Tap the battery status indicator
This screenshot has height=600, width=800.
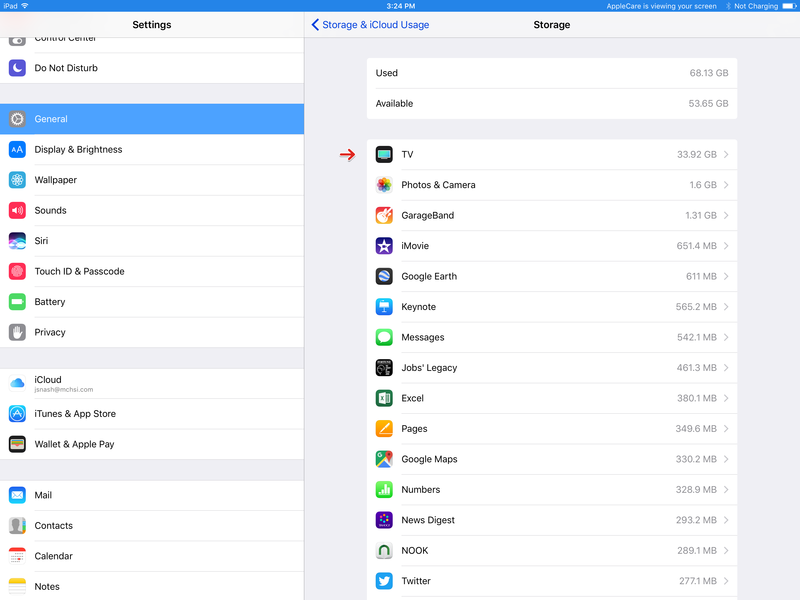(x=789, y=6)
